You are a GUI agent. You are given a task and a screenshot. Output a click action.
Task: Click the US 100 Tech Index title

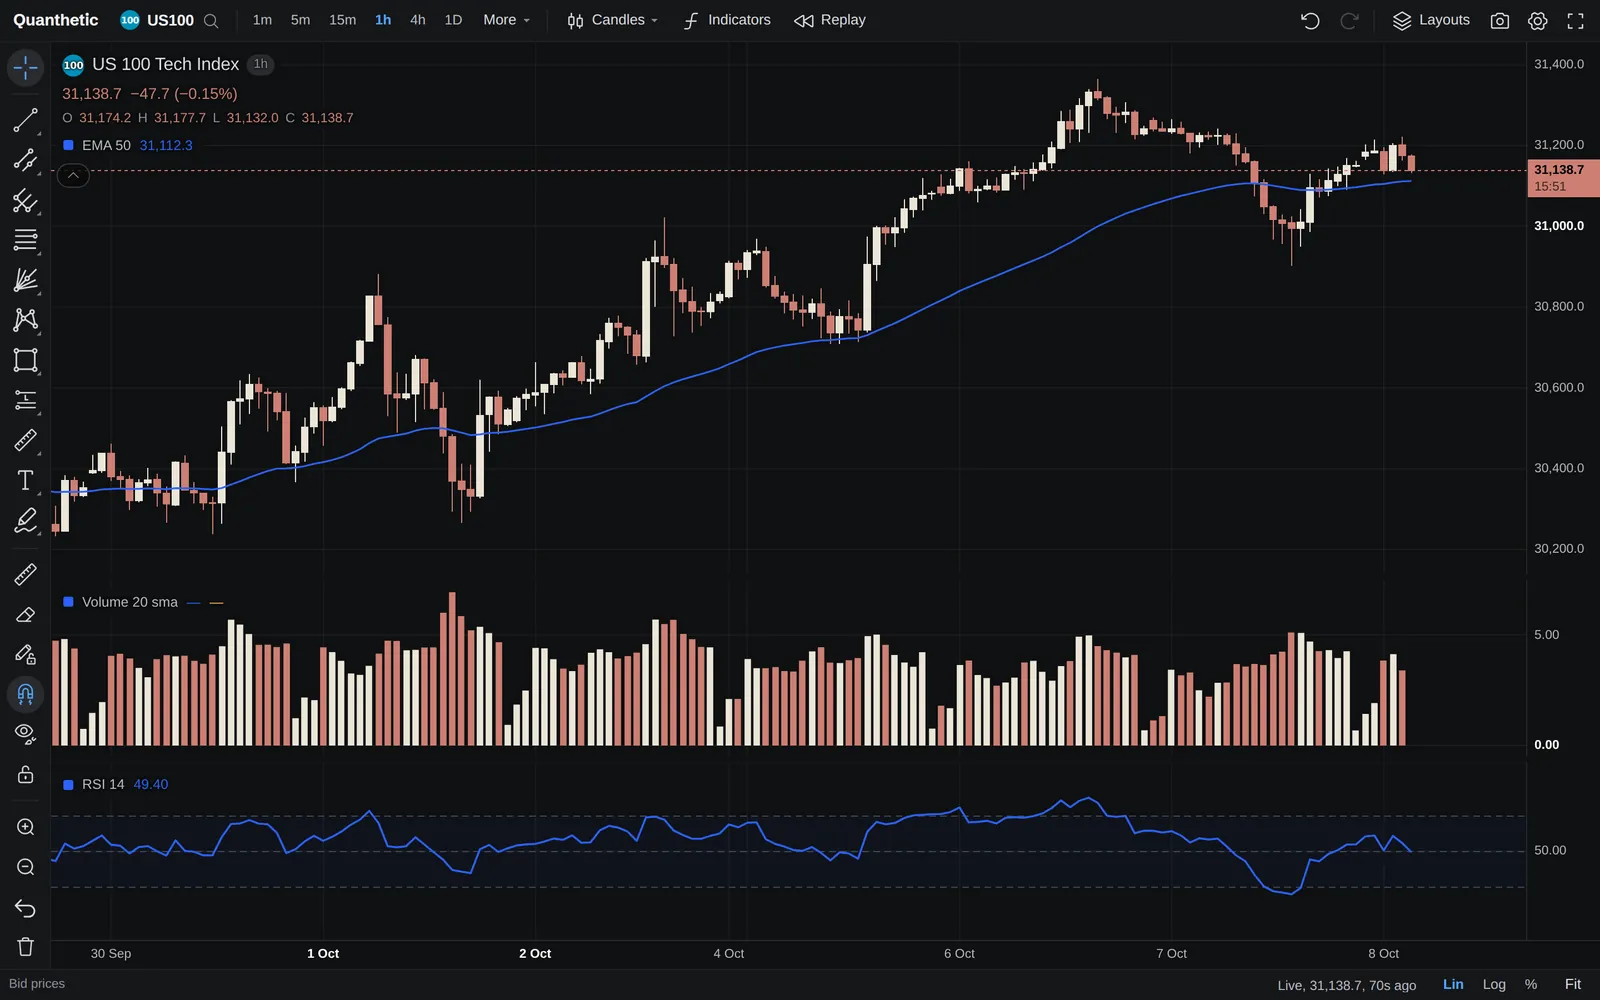[x=166, y=64]
